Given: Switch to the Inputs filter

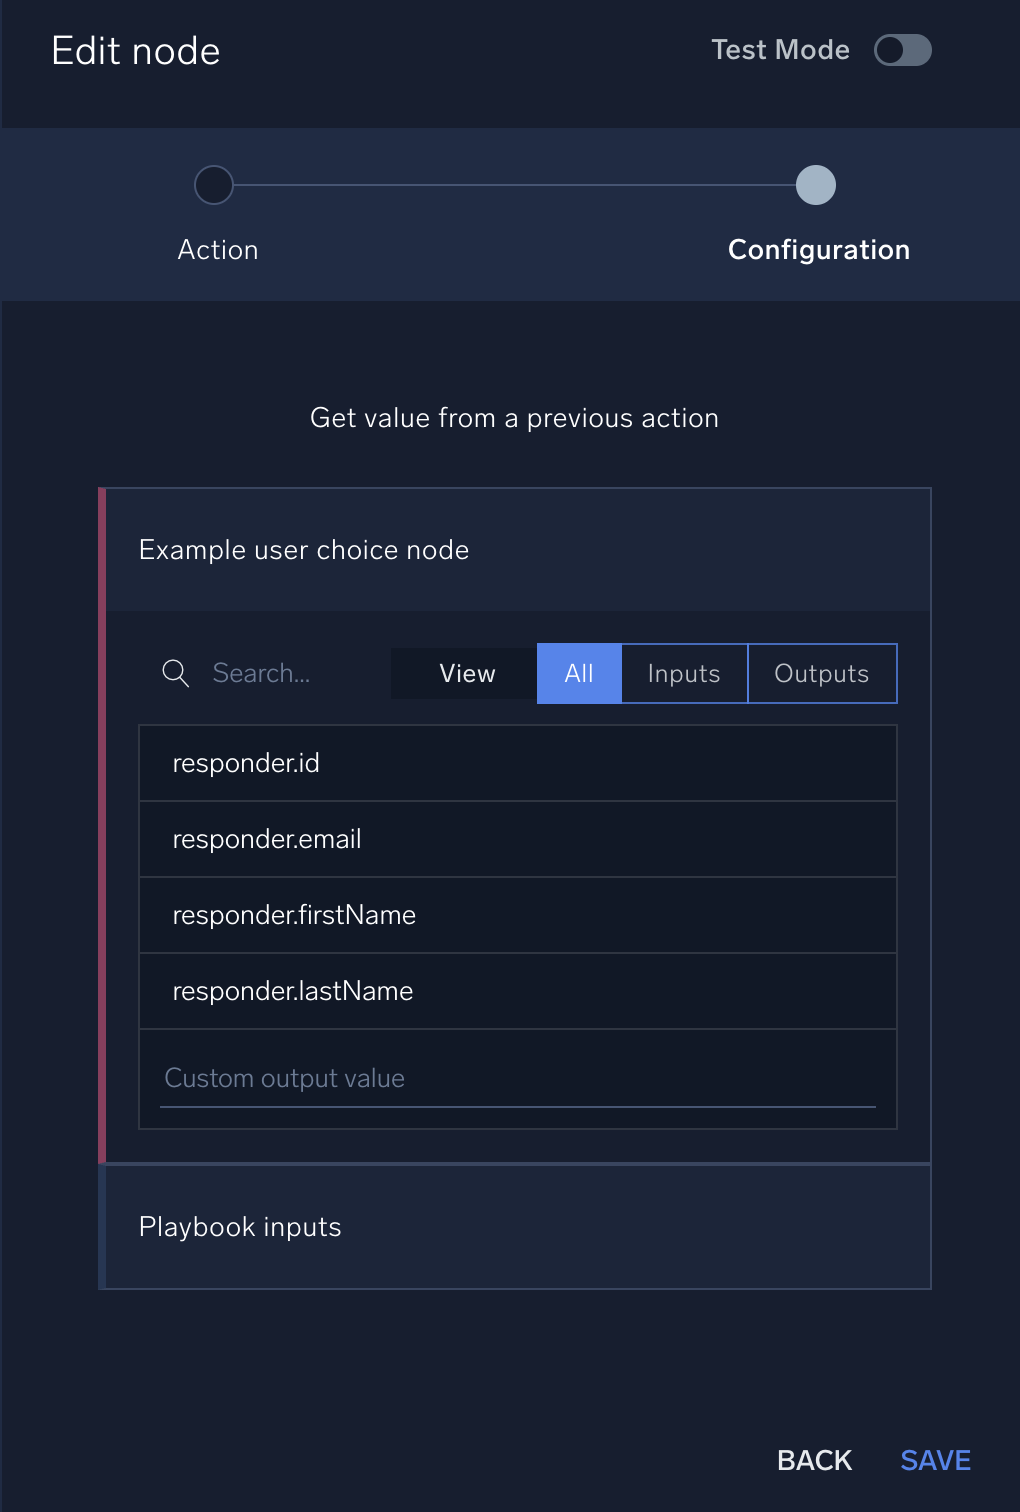Looking at the screenshot, I should pyautogui.click(x=683, y=673).
